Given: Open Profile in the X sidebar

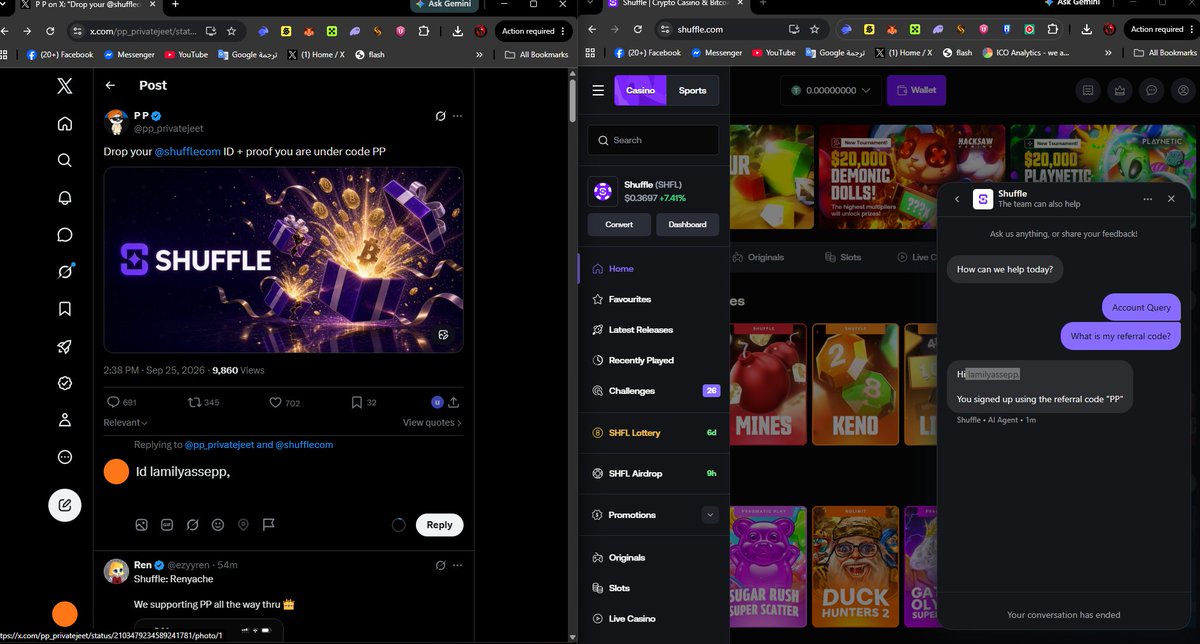Looking at the screenshot, I should pos(65,420).
